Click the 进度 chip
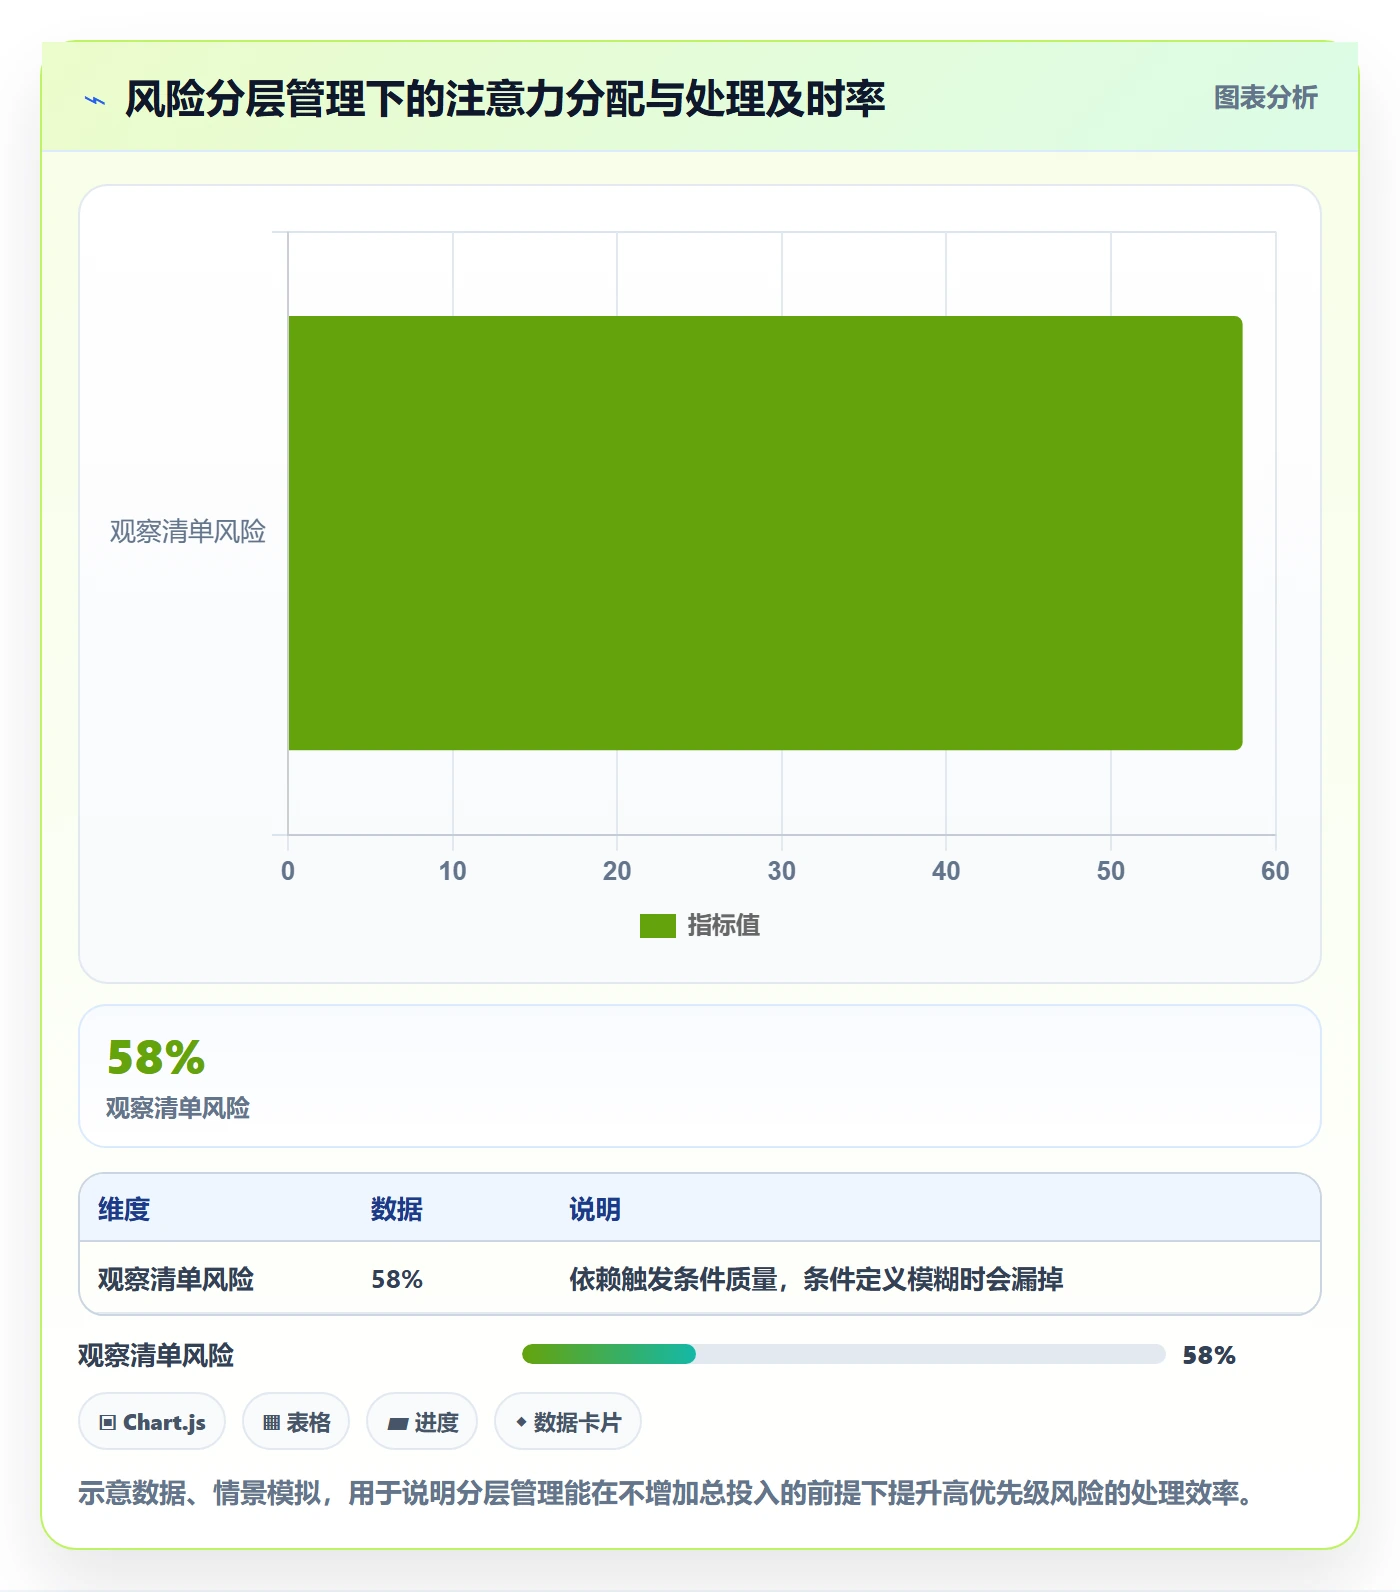 point(422,1422)
